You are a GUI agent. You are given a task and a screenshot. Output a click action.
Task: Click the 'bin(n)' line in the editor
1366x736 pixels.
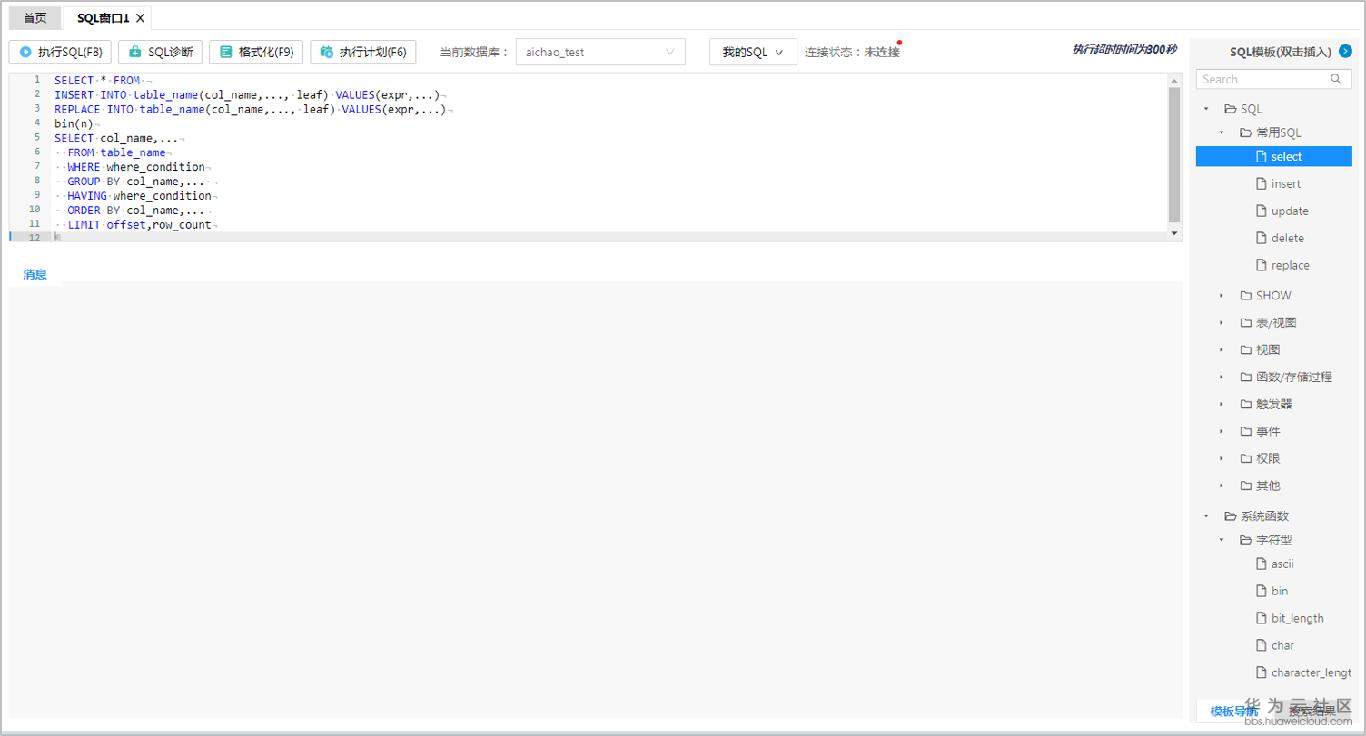[73, 124]
